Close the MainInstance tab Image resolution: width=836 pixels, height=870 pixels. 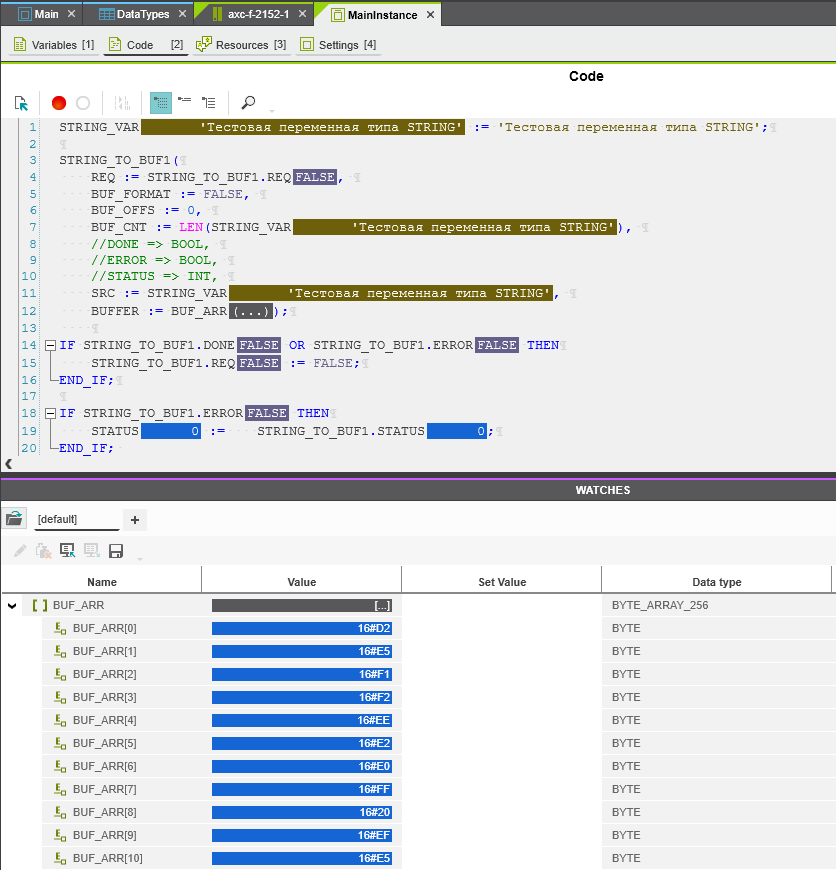(430, 15)
